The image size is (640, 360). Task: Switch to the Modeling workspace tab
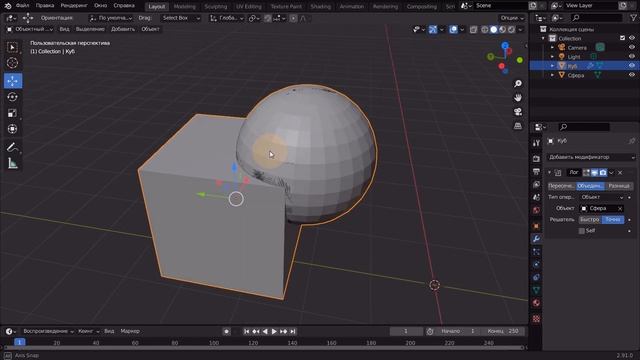[184, 7]
